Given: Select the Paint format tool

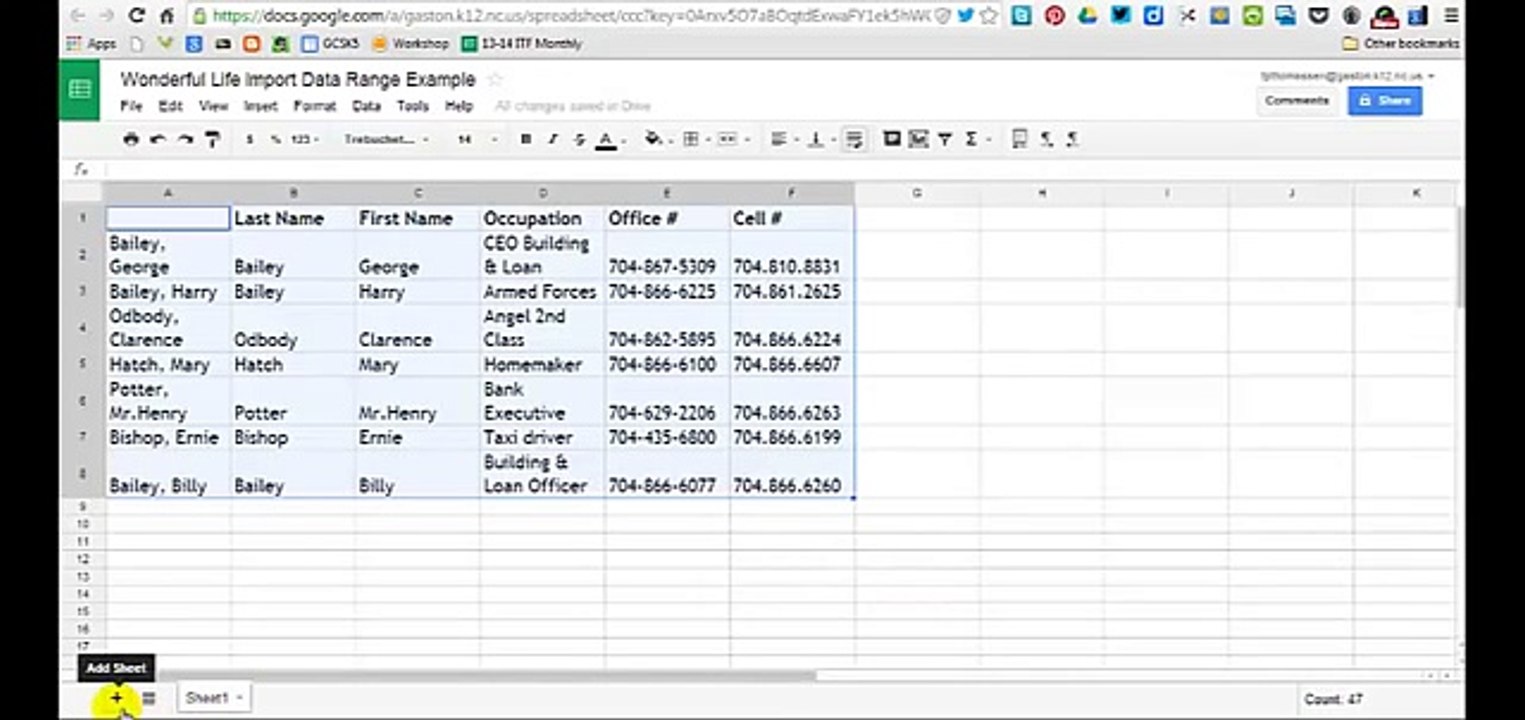Looking at the screenshot, I should click(212, 140).
